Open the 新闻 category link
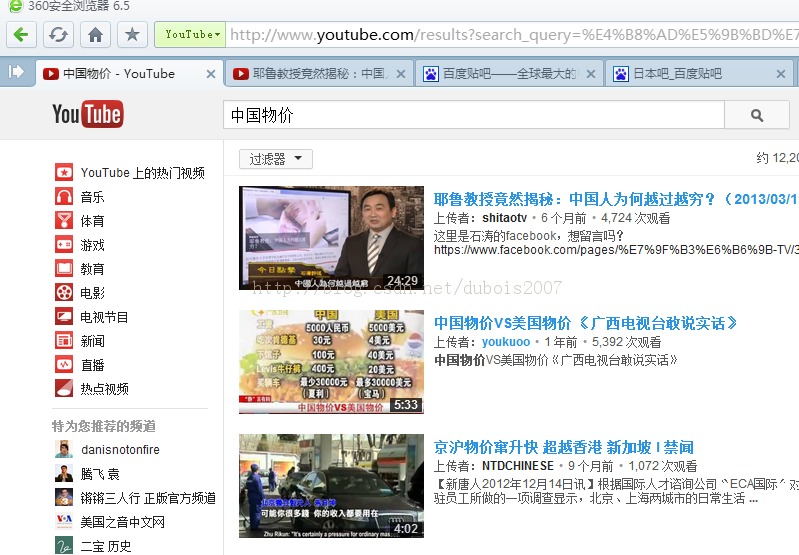Image resolution: width=799 pixels, height=555 pixels. click(x=92, y=341)
